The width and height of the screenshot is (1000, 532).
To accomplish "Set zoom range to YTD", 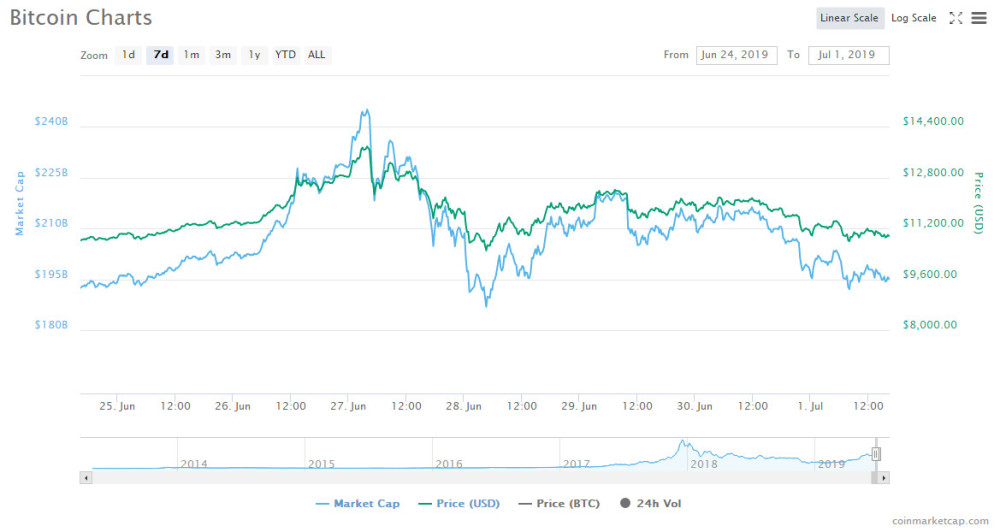I will [x=285, y=55].
